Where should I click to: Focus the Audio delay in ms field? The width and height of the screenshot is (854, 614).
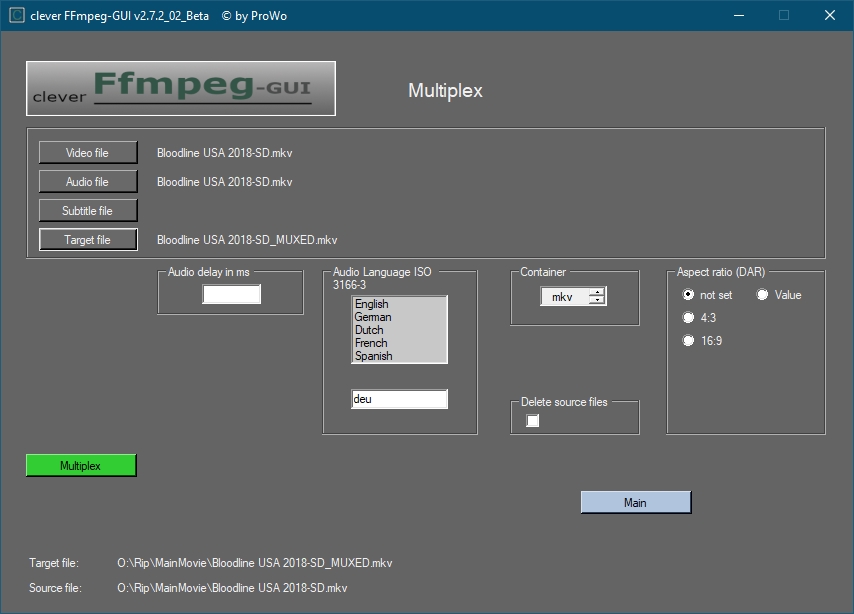(231, 294)
